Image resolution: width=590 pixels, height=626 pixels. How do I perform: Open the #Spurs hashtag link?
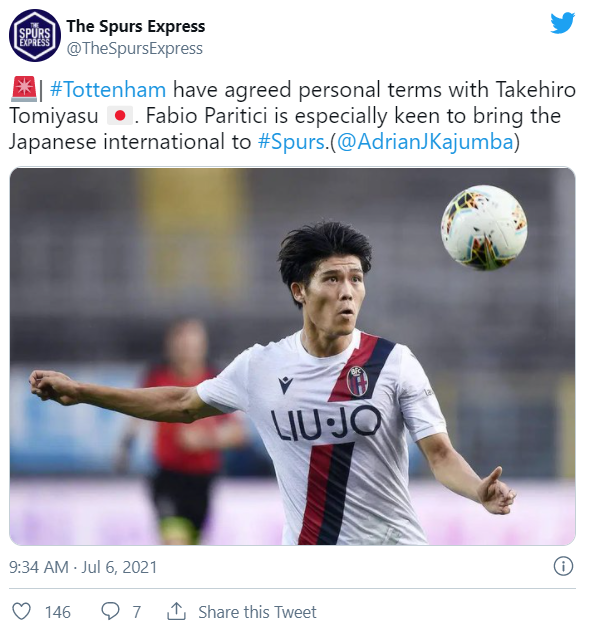[291, 142]
